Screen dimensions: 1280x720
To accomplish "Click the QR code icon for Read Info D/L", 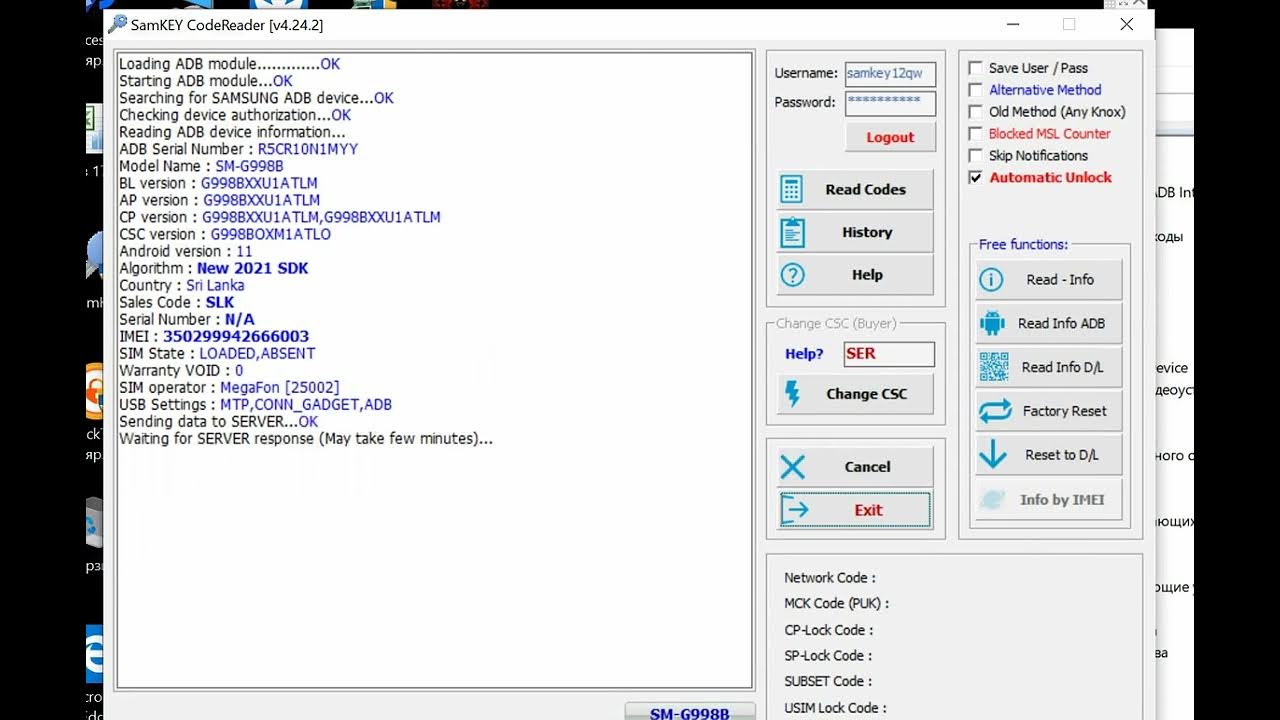I will coord(994,367).
